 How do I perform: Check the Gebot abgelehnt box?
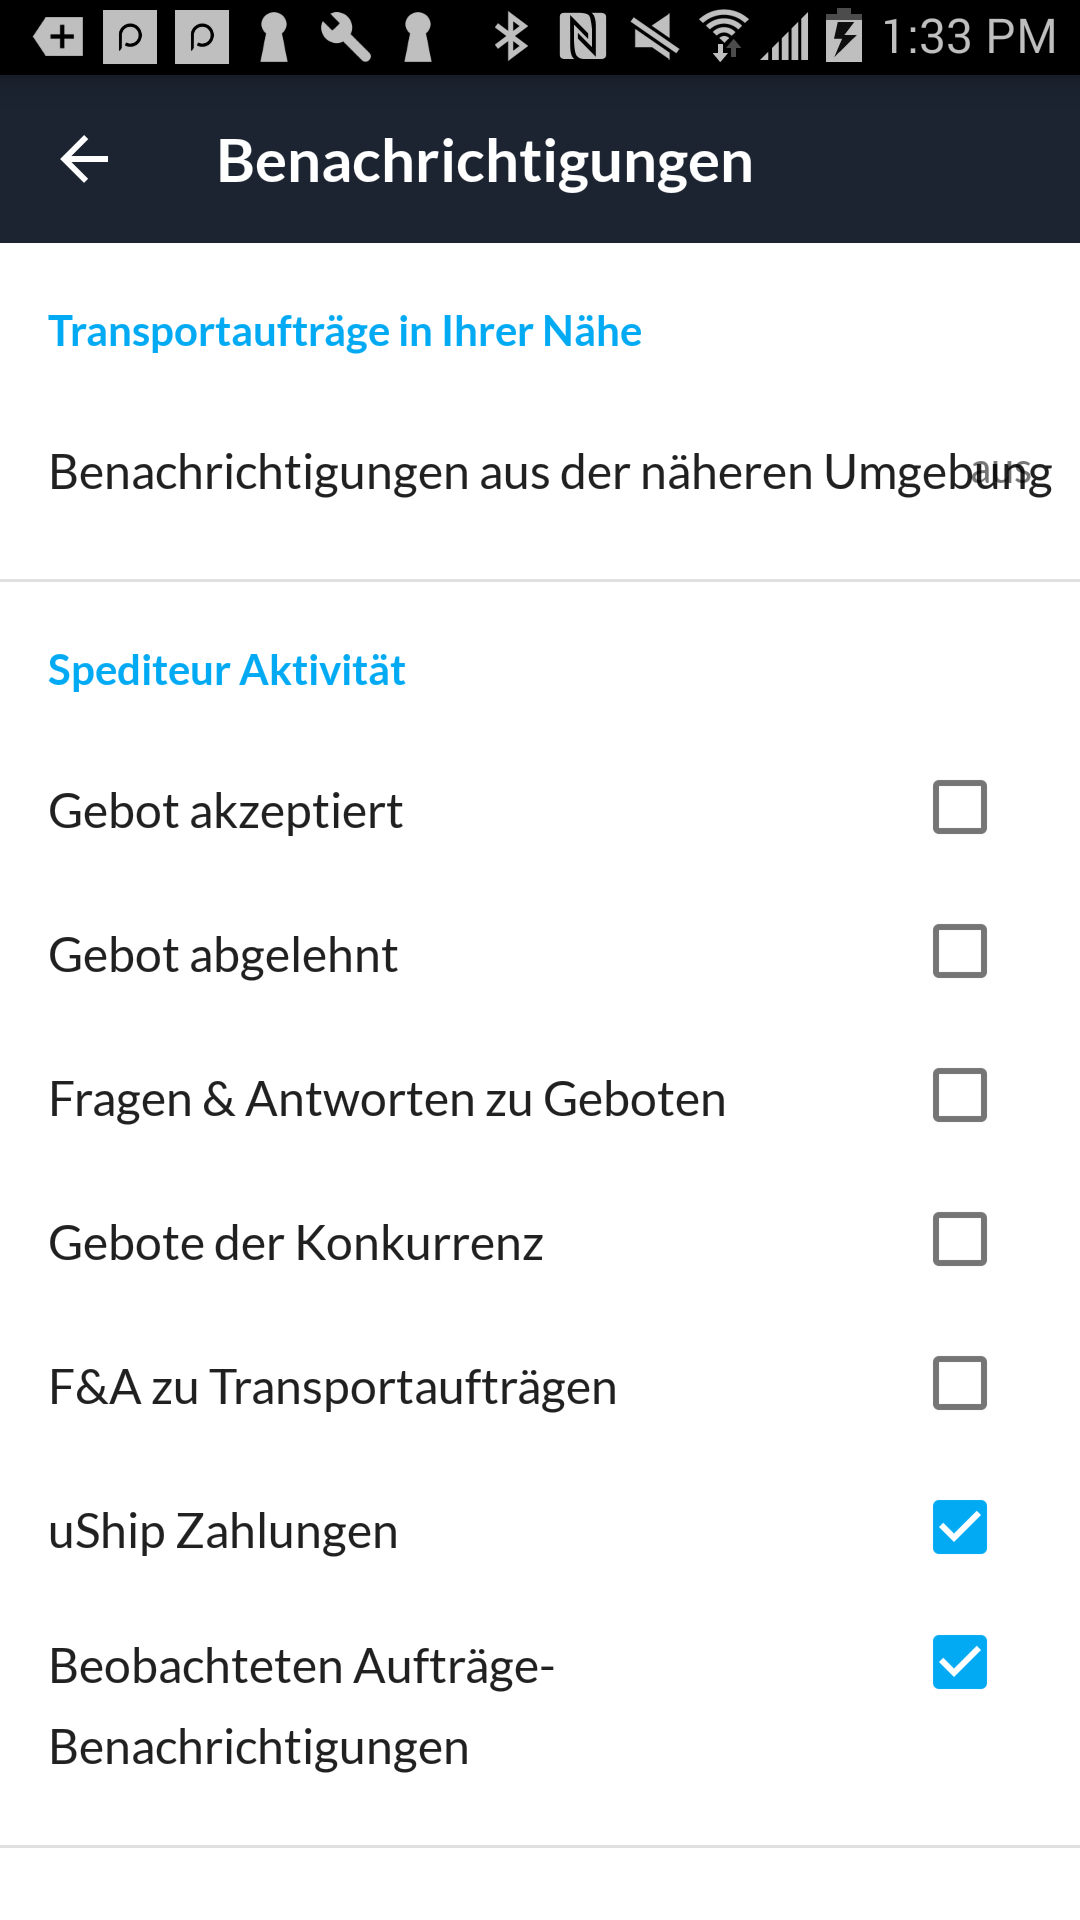[x=959, y=951]
